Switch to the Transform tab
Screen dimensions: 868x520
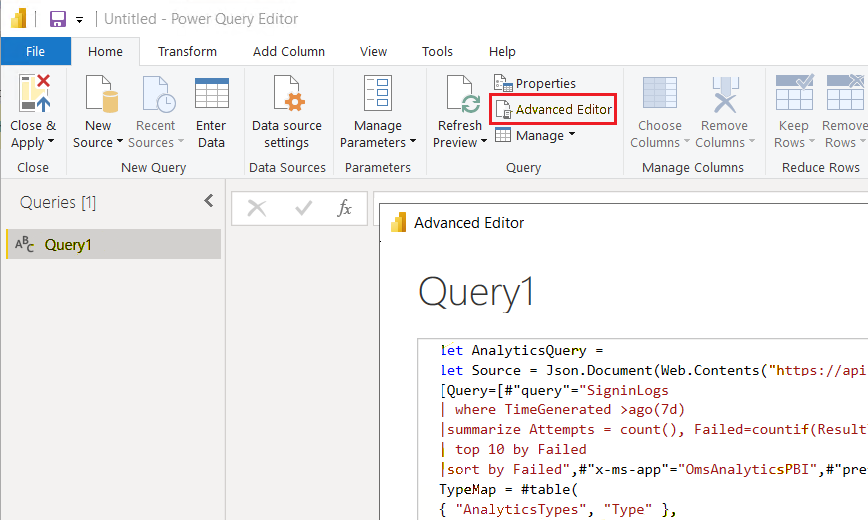click(x=187, y=51)
